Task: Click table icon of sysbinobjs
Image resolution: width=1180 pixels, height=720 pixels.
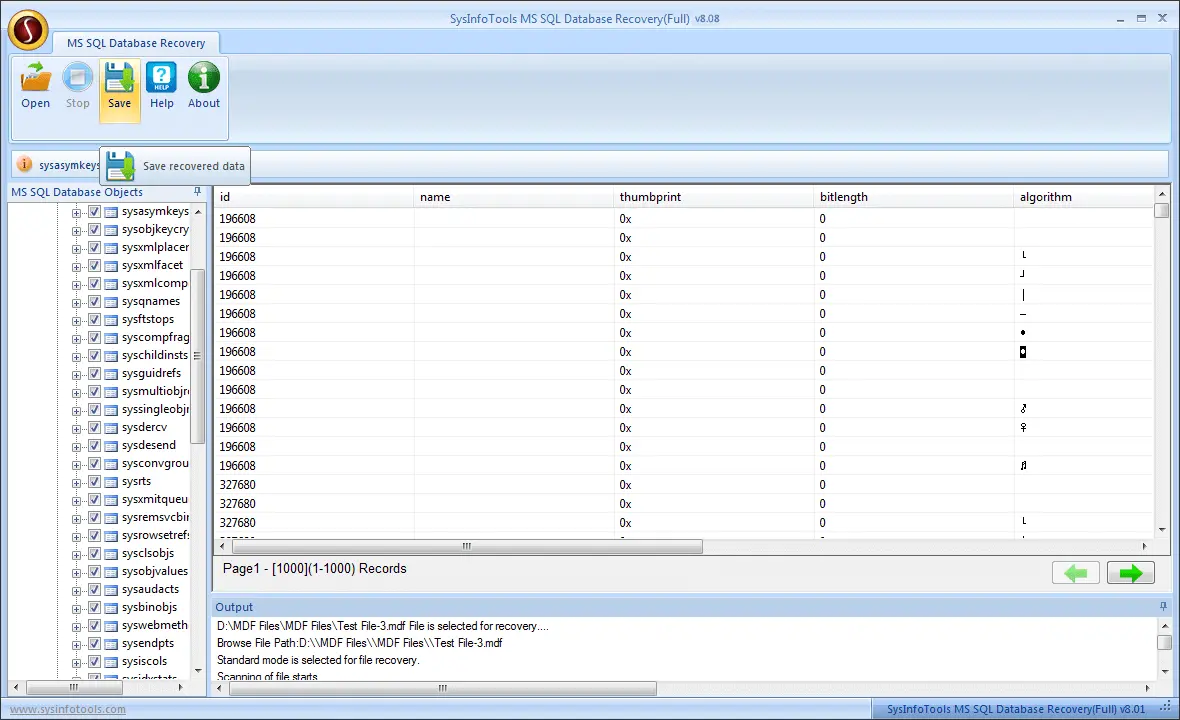Action: point(111,609)
